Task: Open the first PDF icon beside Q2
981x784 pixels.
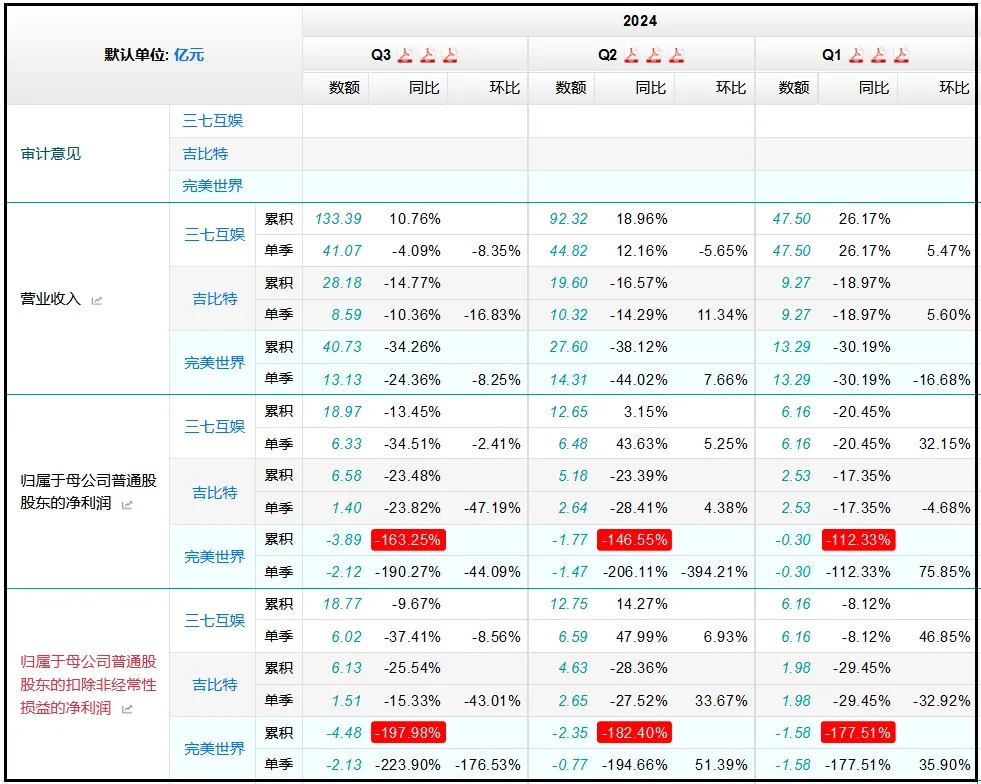Action: point(631,55)
